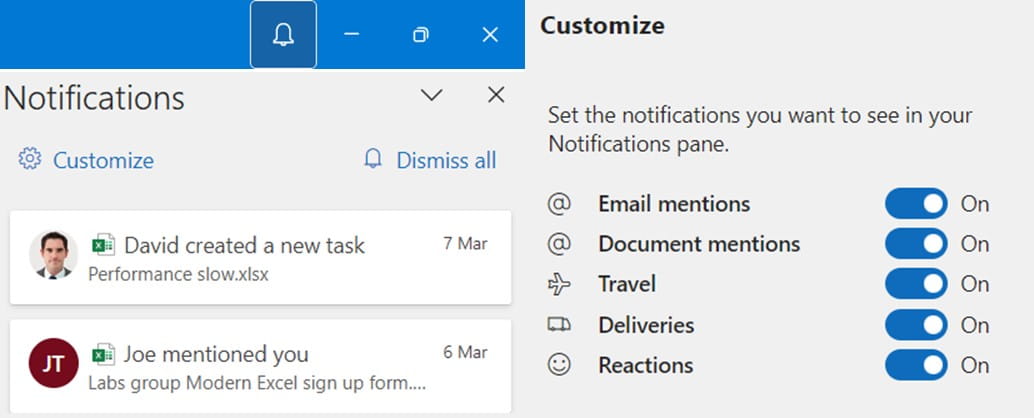The width and height of the screenshot is (1034, 418).
Task: Click Excel icon in Joe's notification
Action: pos(103,354)
